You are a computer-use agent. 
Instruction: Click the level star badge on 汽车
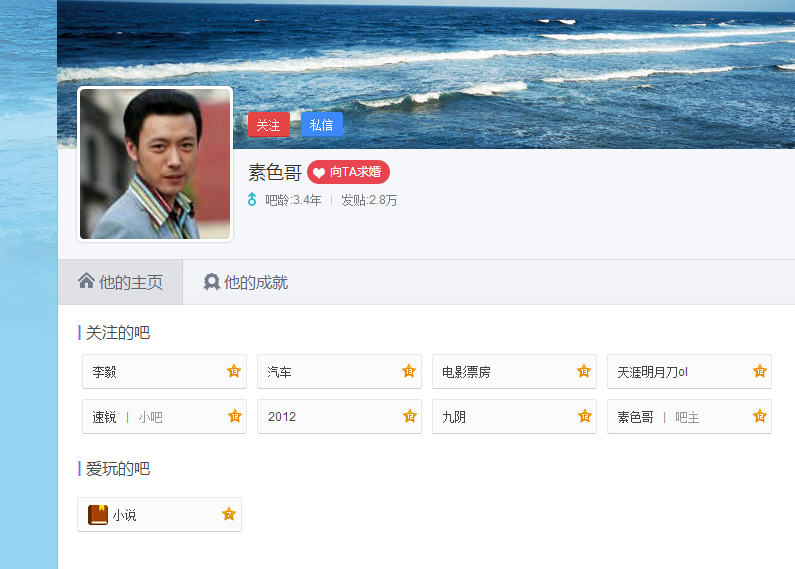tap(409, 371)
